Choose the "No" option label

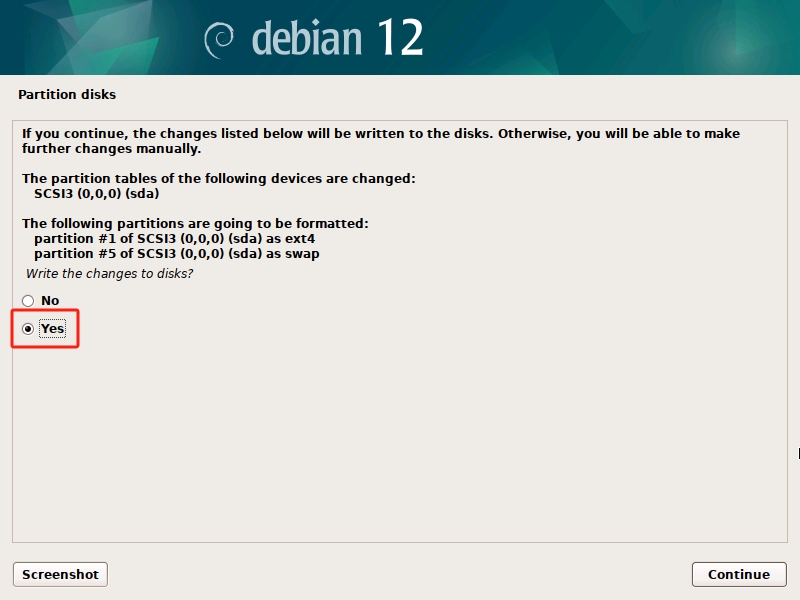pyautogui.click(x=50, y=301)
